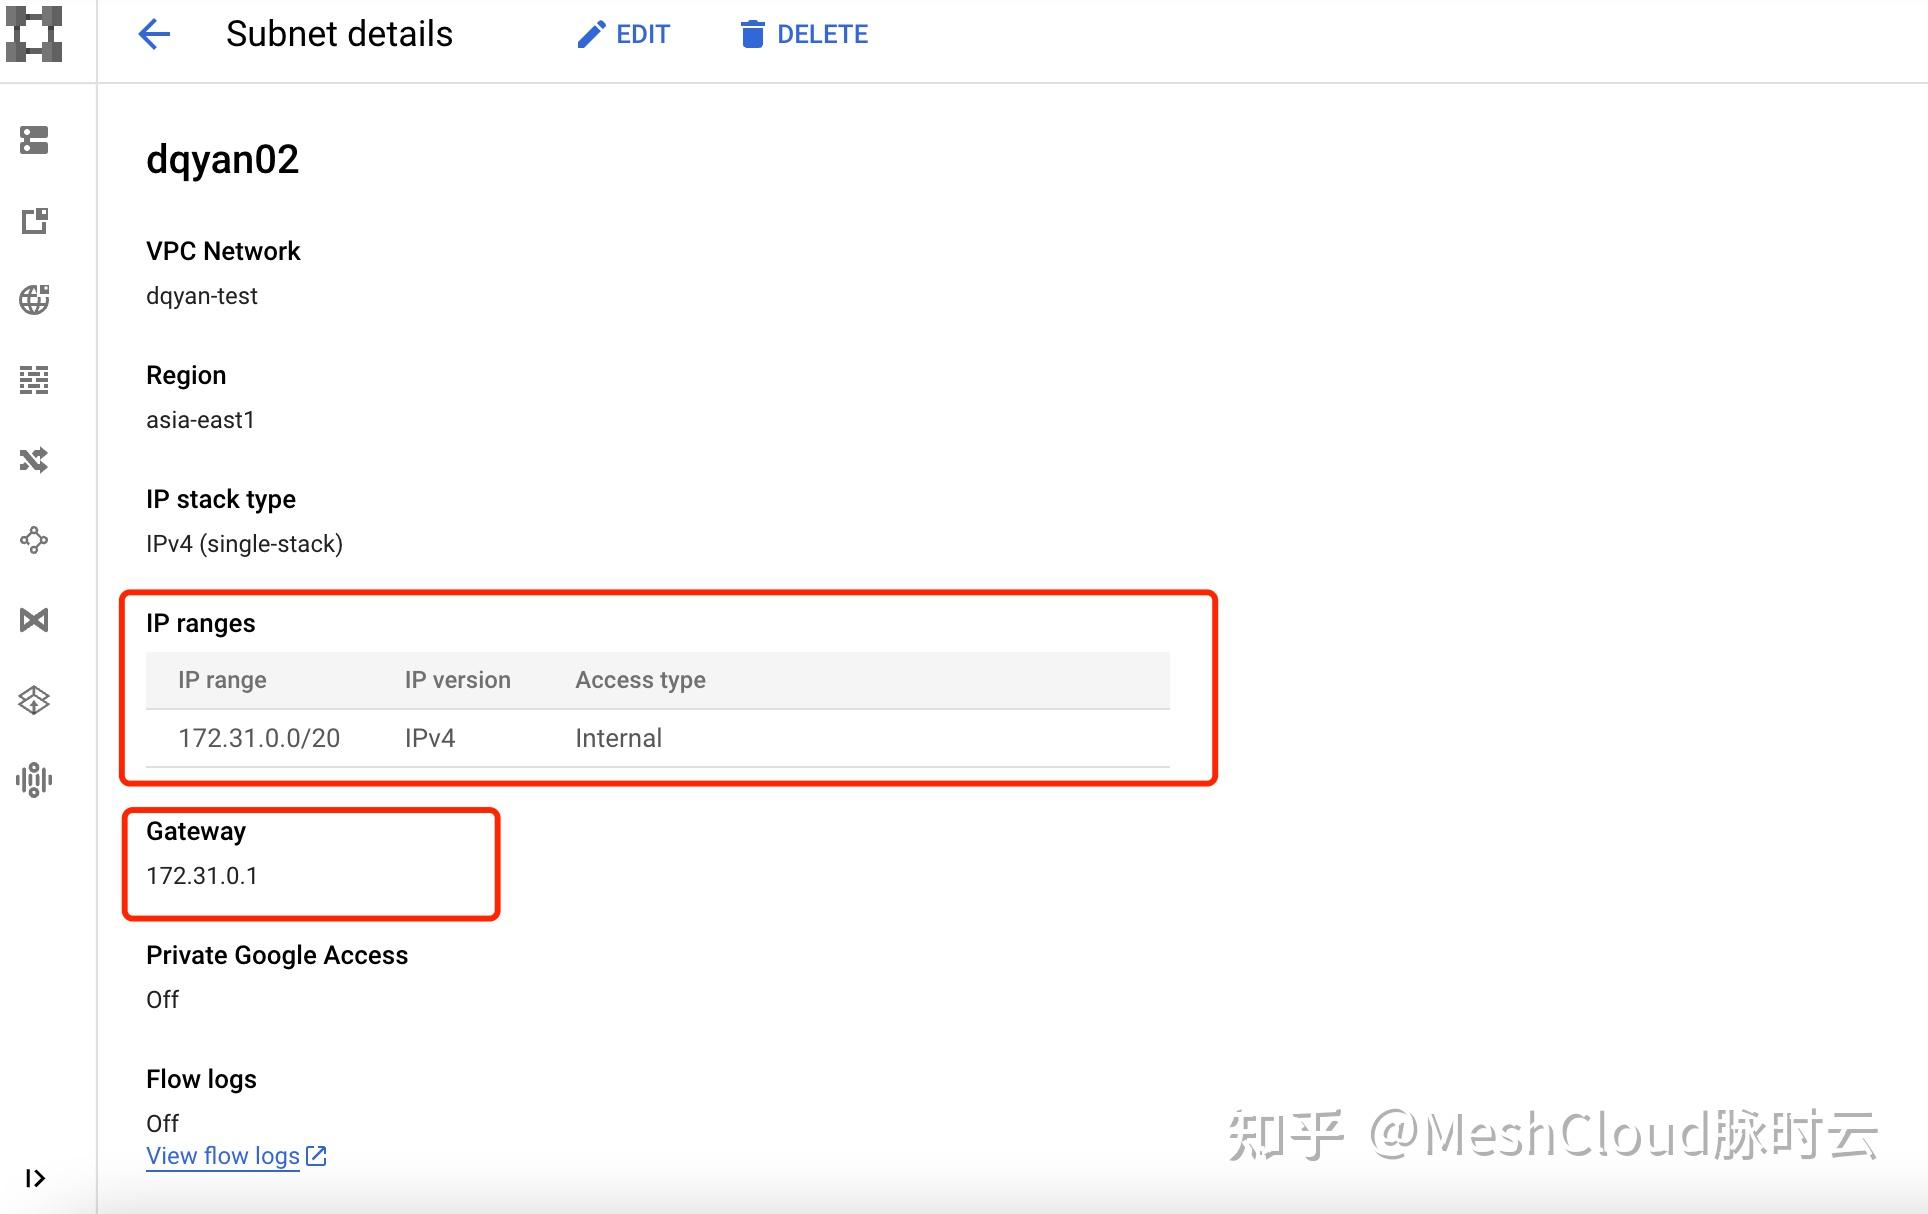
Task: Click the VPC network product logo icon
Action: point(34,34)
